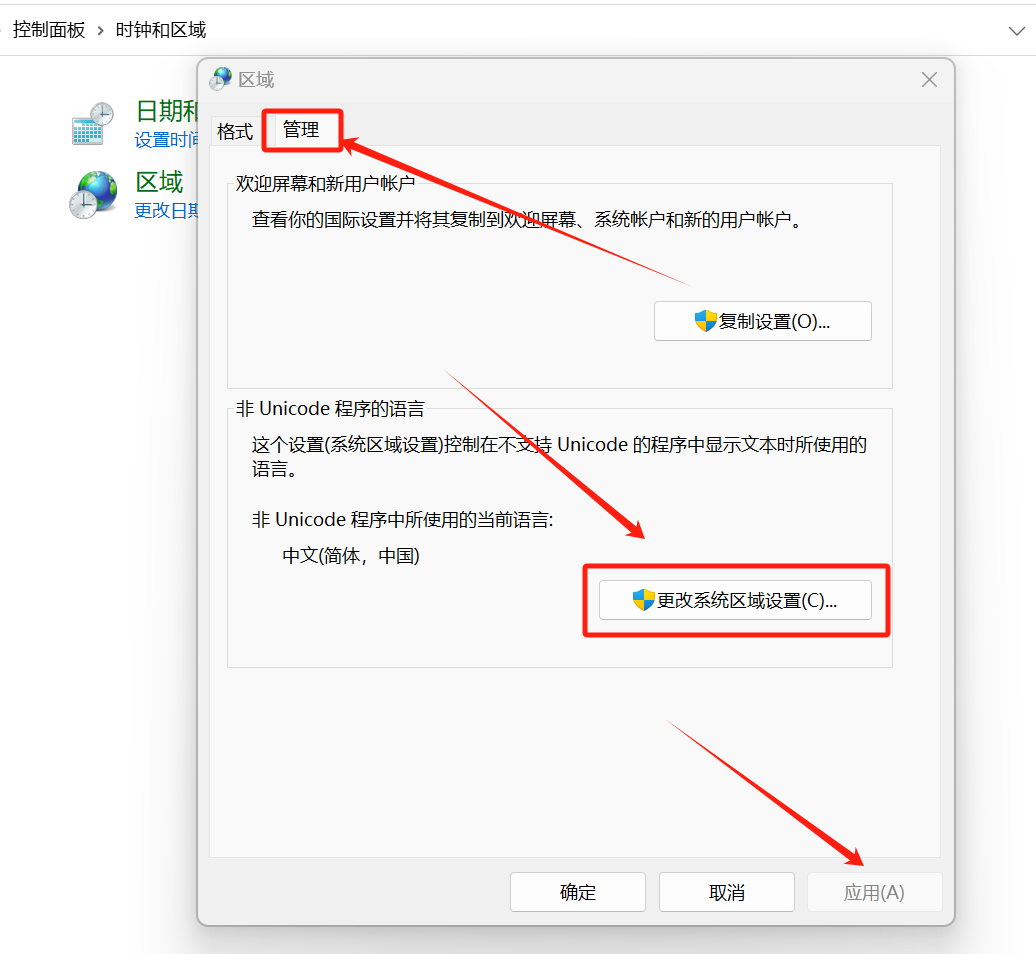Click the shield icon on 复制设置 button
The width and height of the screenshot is (1036, 954).
point(706,321)
